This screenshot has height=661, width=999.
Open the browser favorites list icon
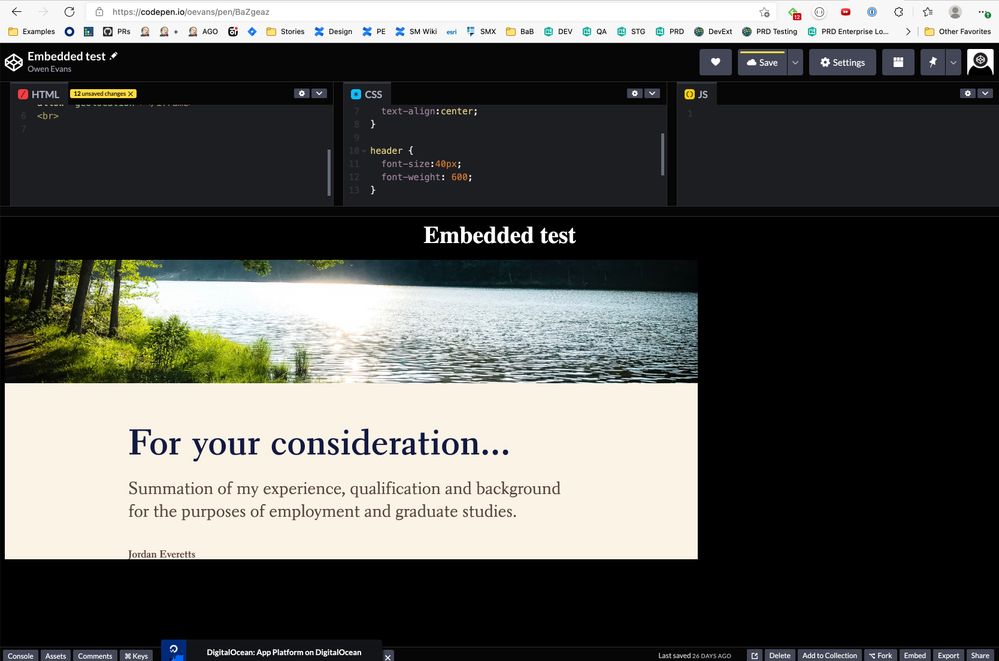coord(928,12)
